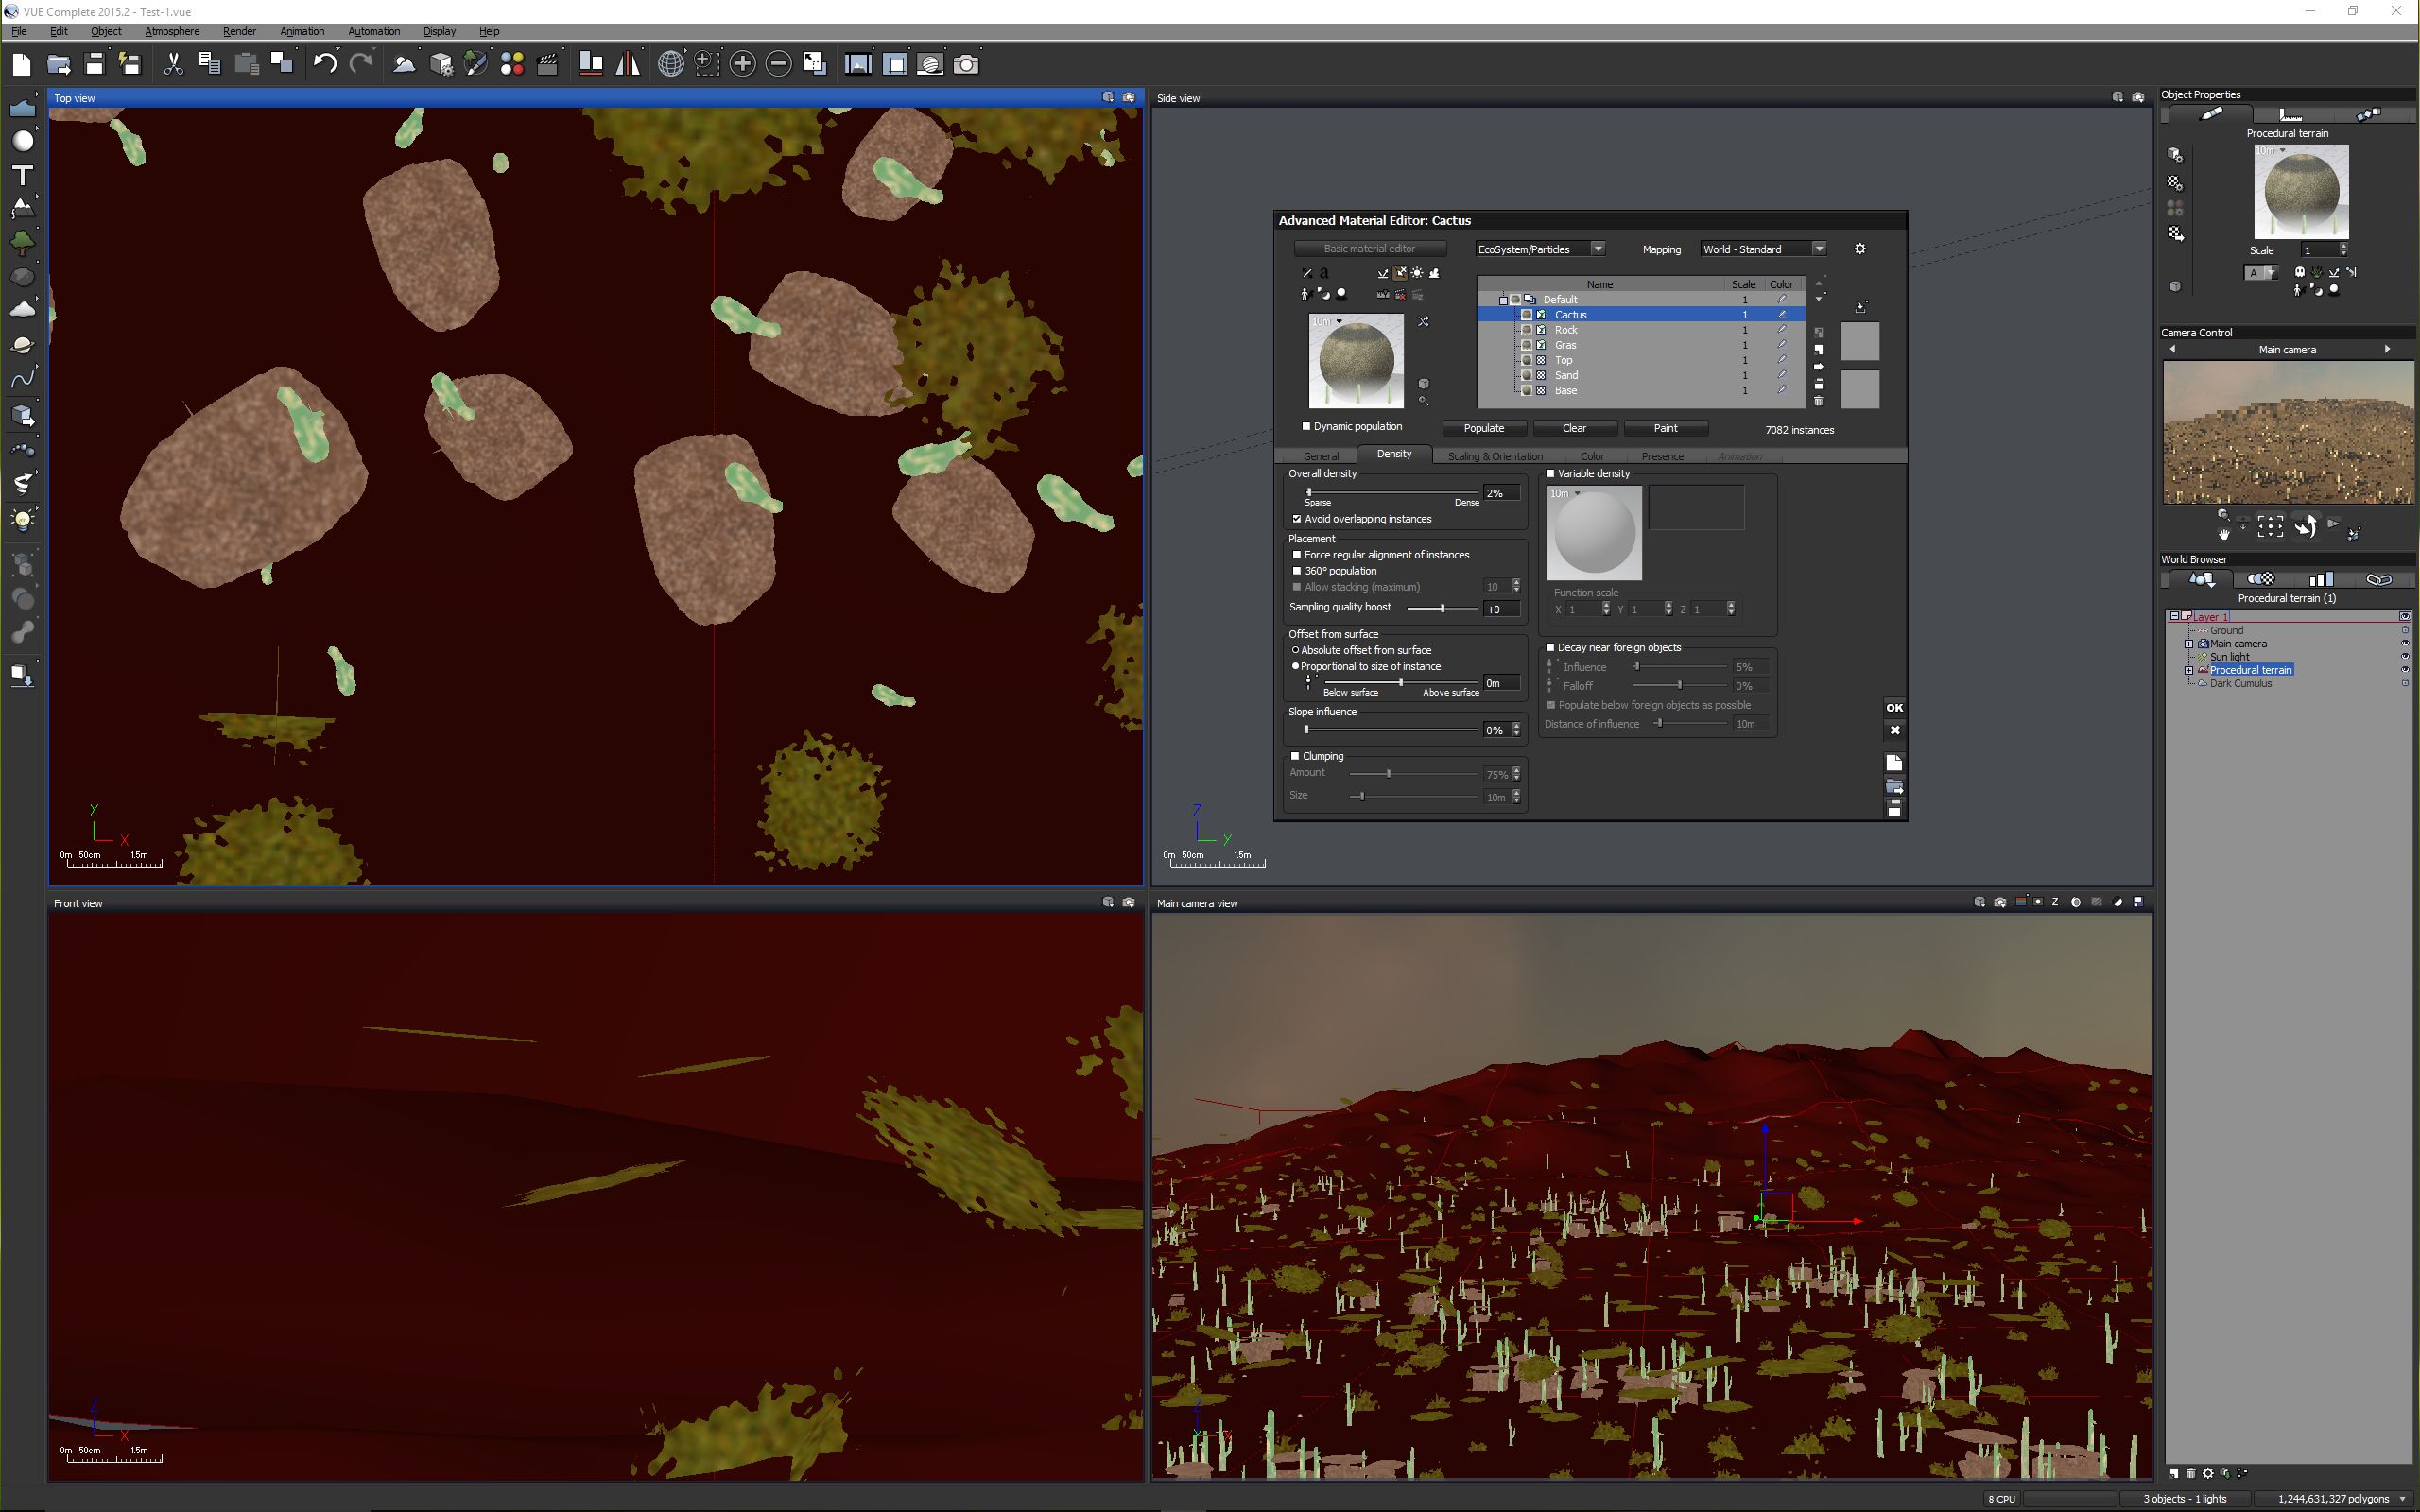Click the Undo arrow in toolbar
Screen dimensions: 2420x1512
(324, 64)
